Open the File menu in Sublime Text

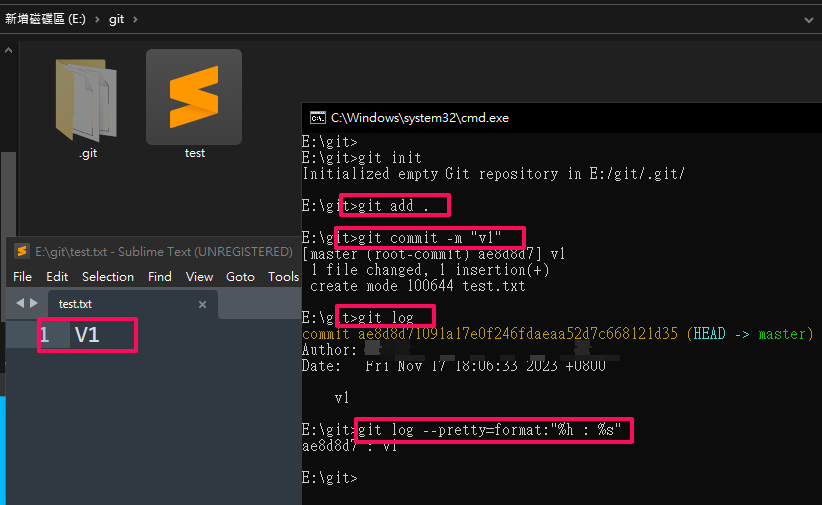click(22, 276)
